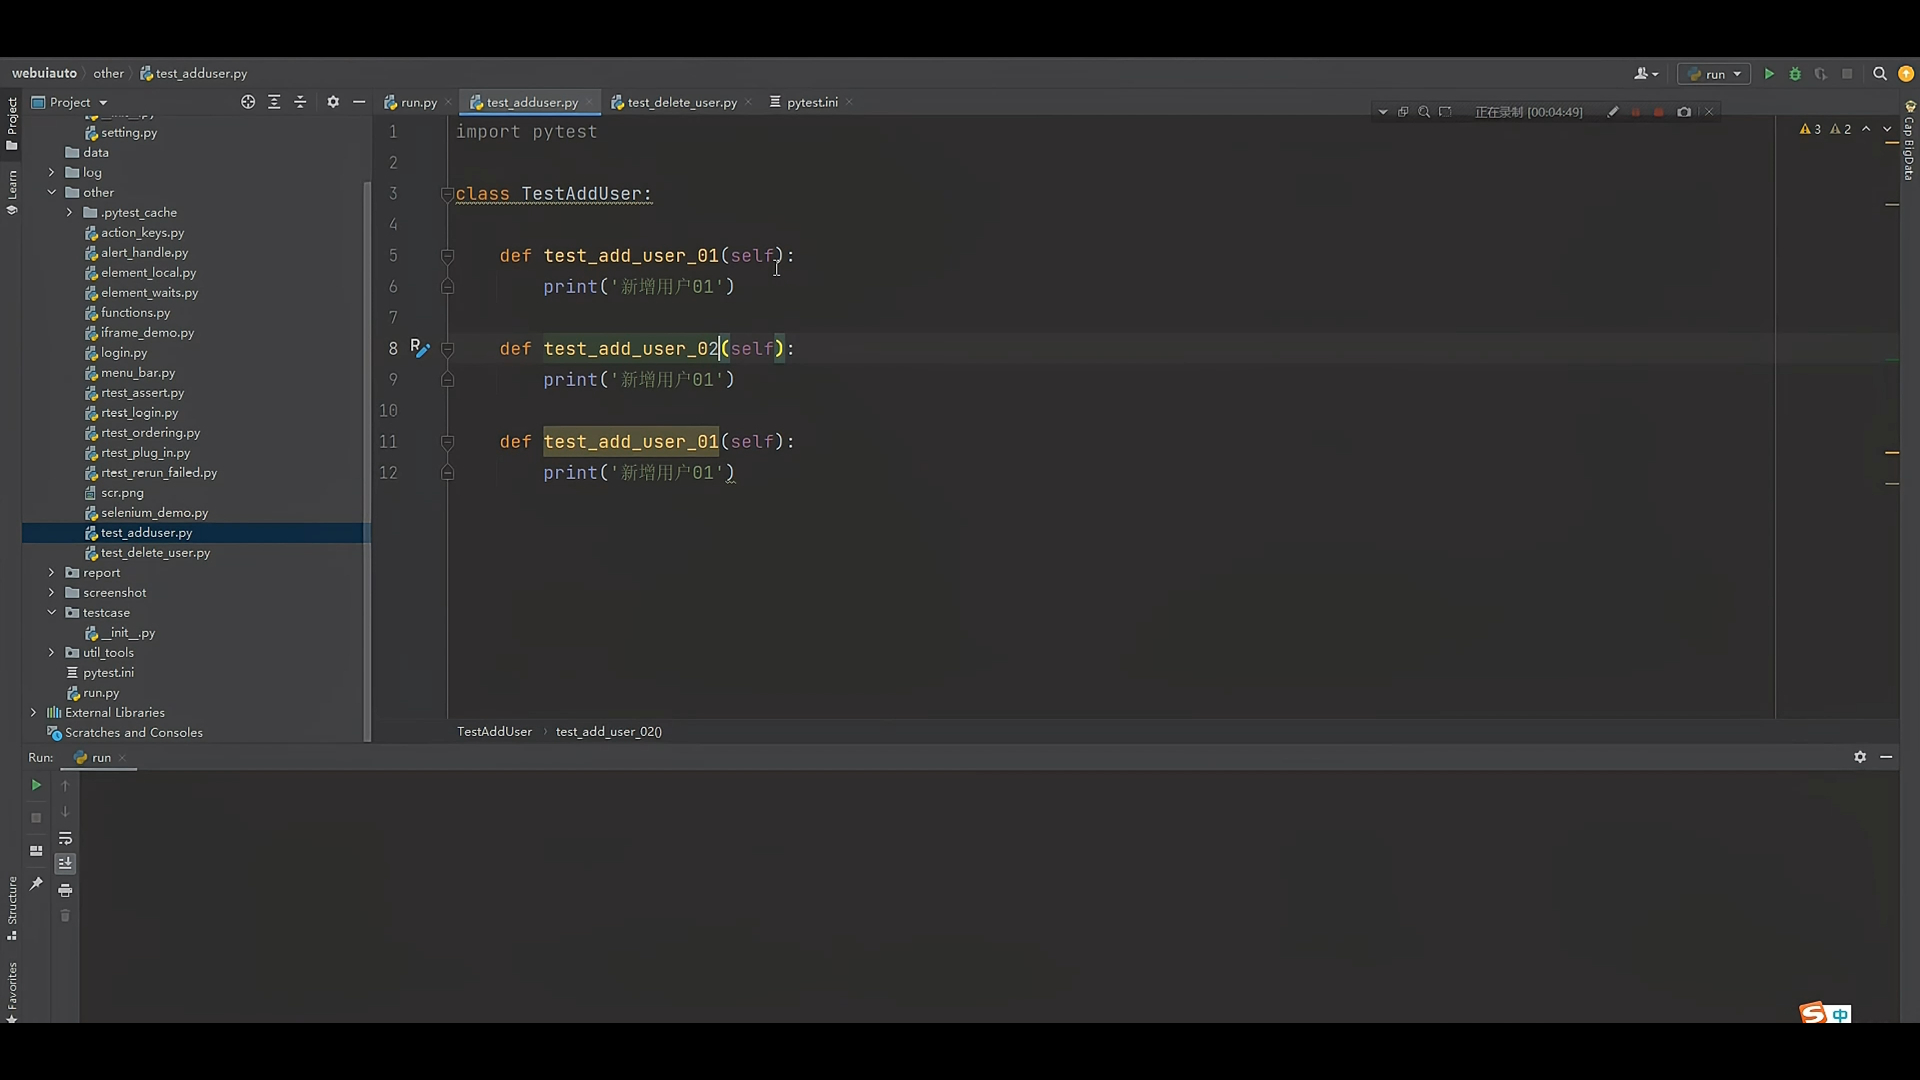This screenshot has width=1920, height=1080.
Task: Open Run panel settings gear
Action: [1860, 757]
